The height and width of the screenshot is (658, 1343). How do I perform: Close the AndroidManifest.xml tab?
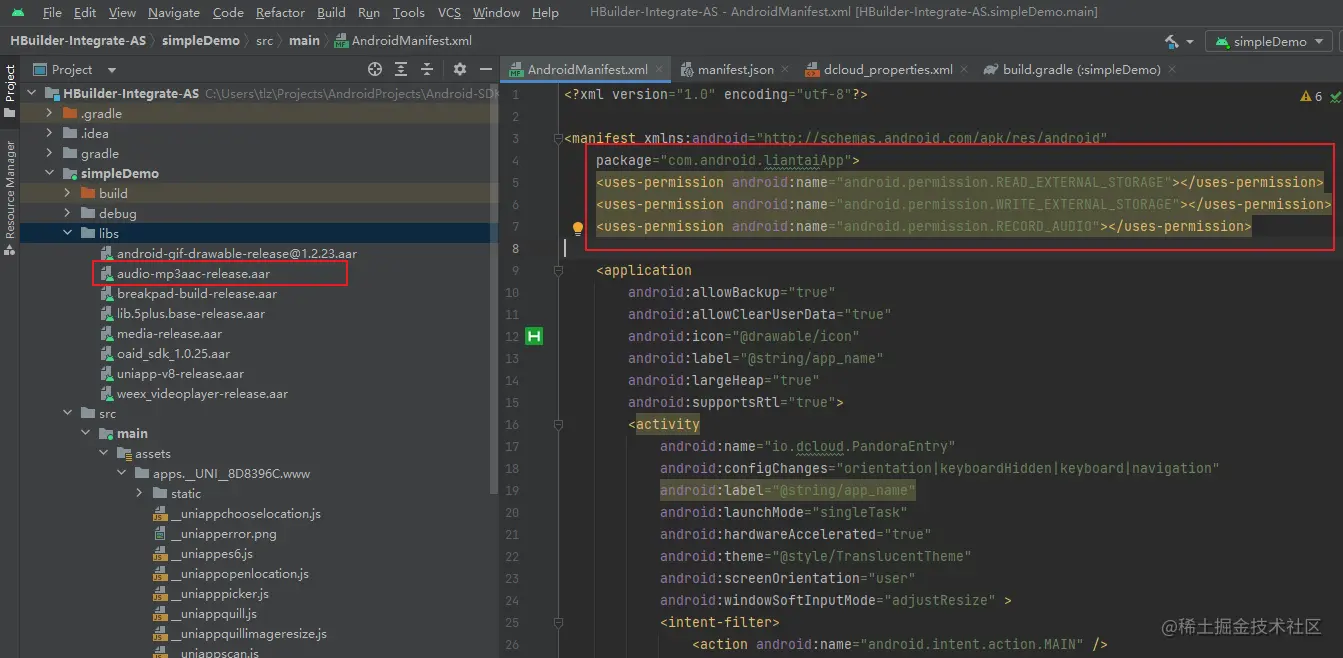(658, 70)
